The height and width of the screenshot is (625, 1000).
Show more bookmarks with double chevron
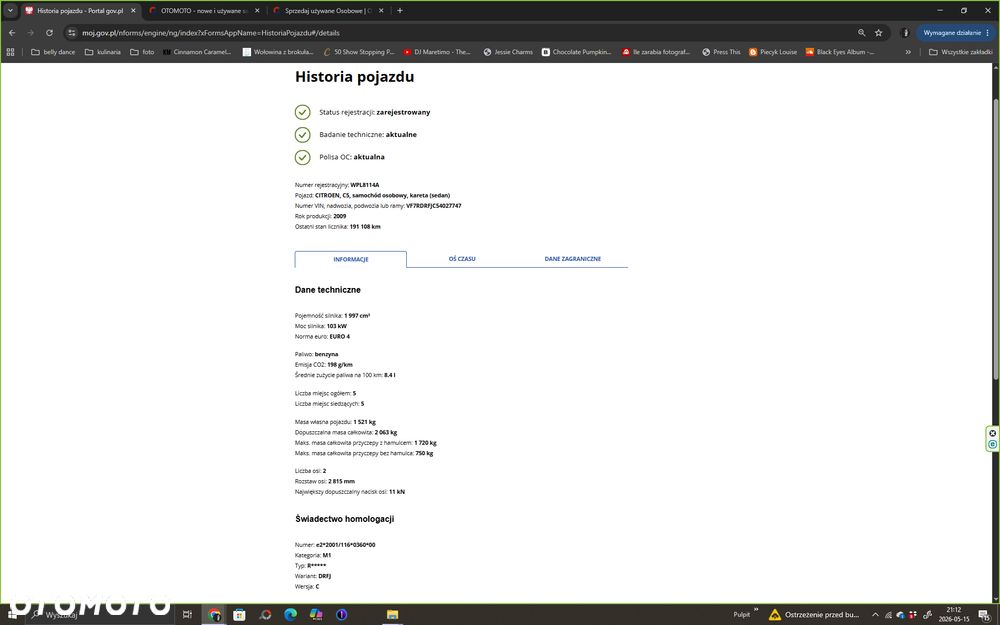[908, 52]
